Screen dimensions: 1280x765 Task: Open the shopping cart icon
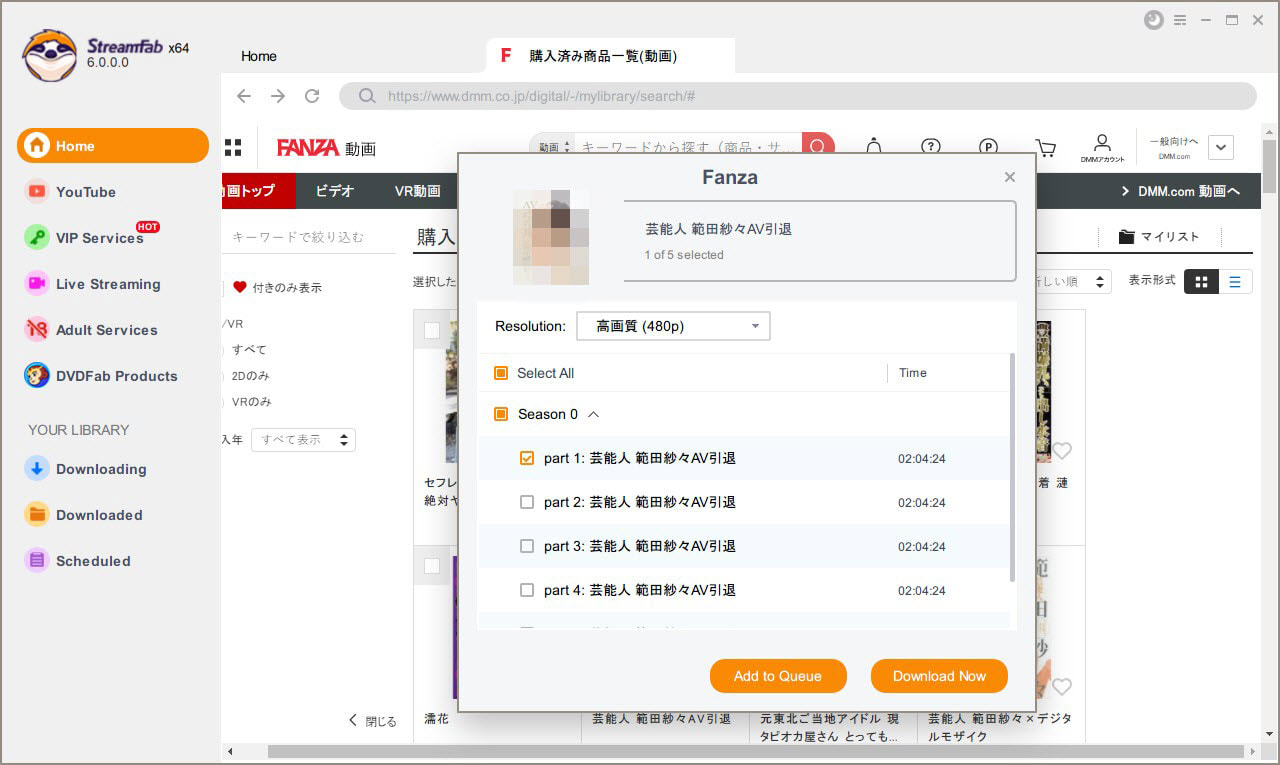click(1046, 148)
